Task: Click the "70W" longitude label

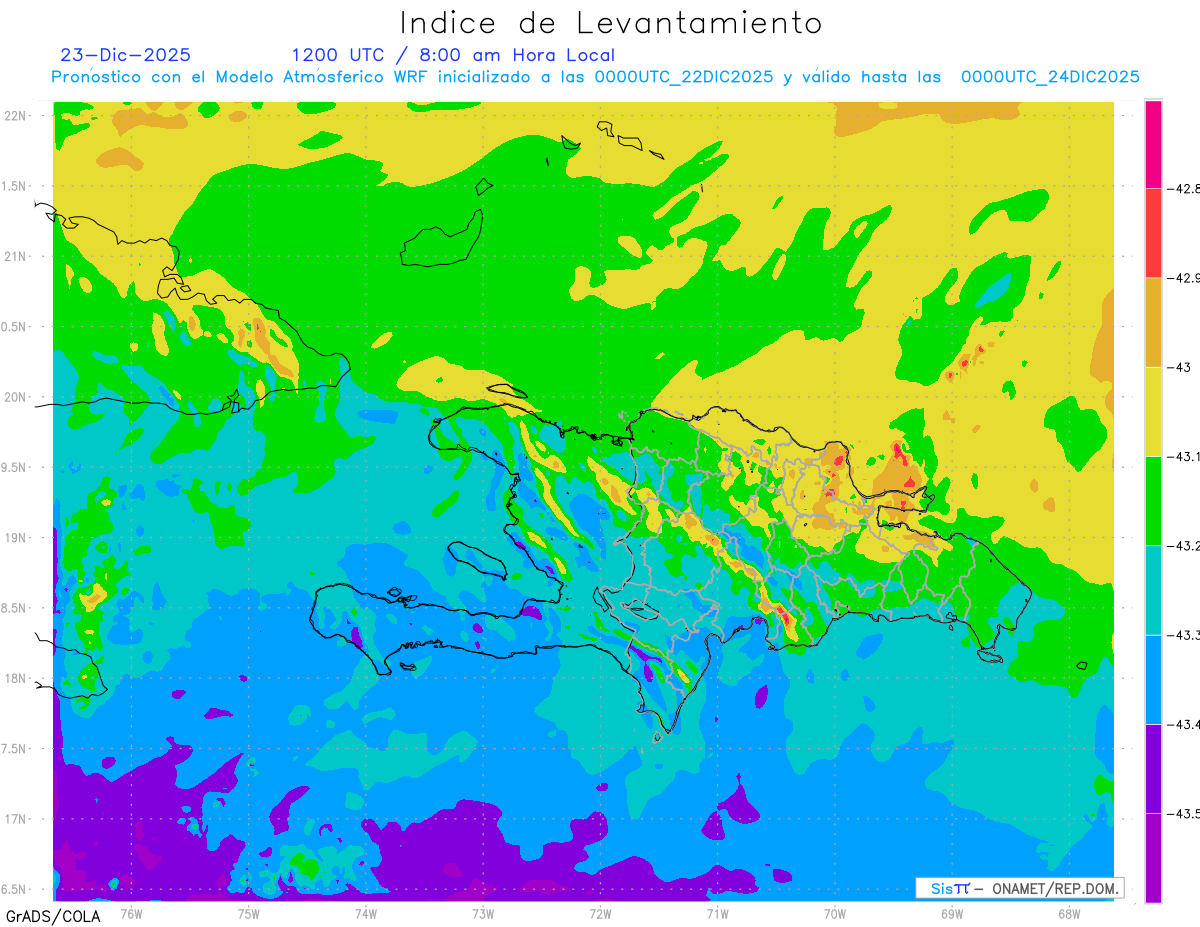Action: click(834, 913)
